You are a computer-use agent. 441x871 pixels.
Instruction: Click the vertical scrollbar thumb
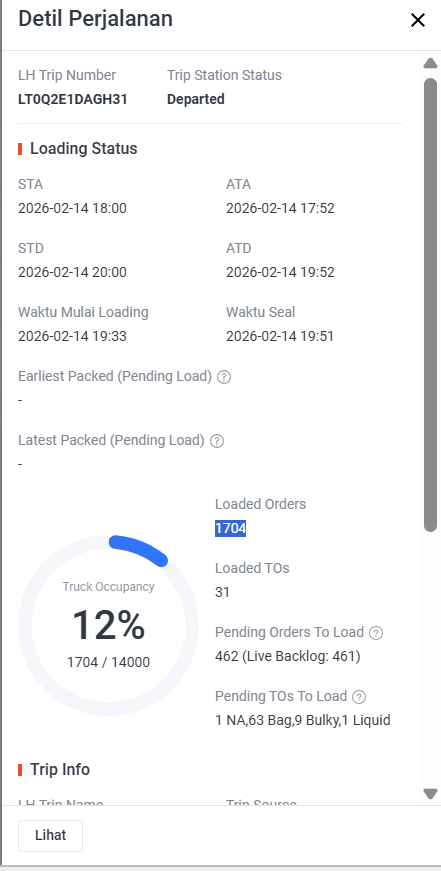click(430, 304)
